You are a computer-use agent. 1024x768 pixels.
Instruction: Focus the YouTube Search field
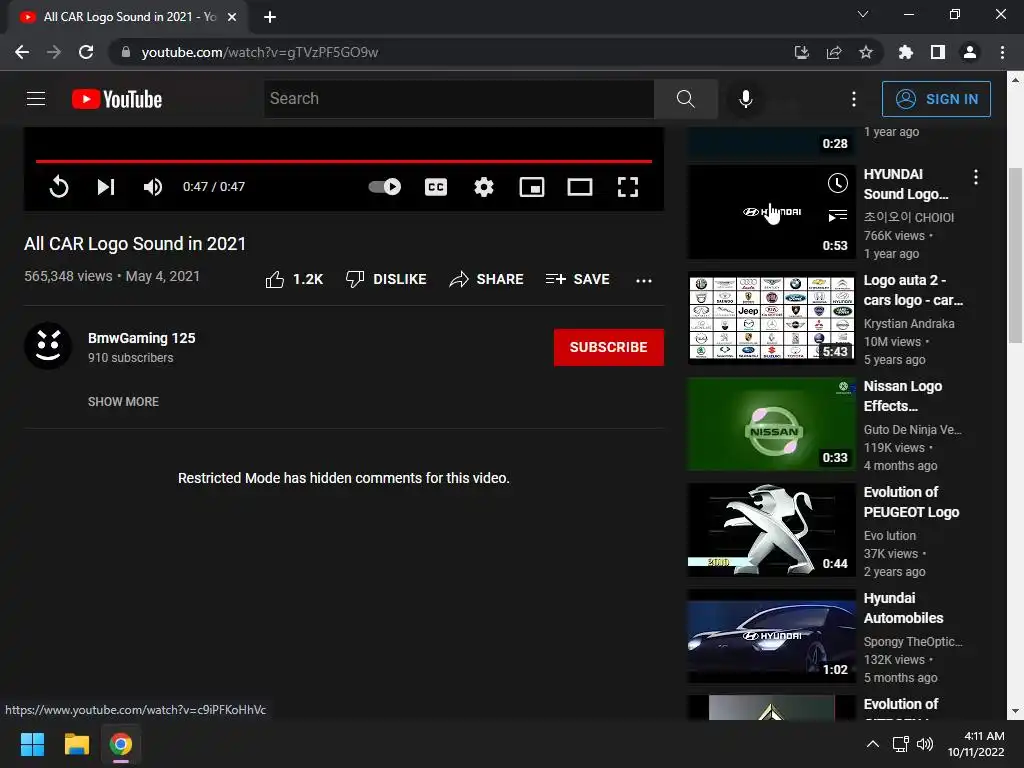(459, 99)
